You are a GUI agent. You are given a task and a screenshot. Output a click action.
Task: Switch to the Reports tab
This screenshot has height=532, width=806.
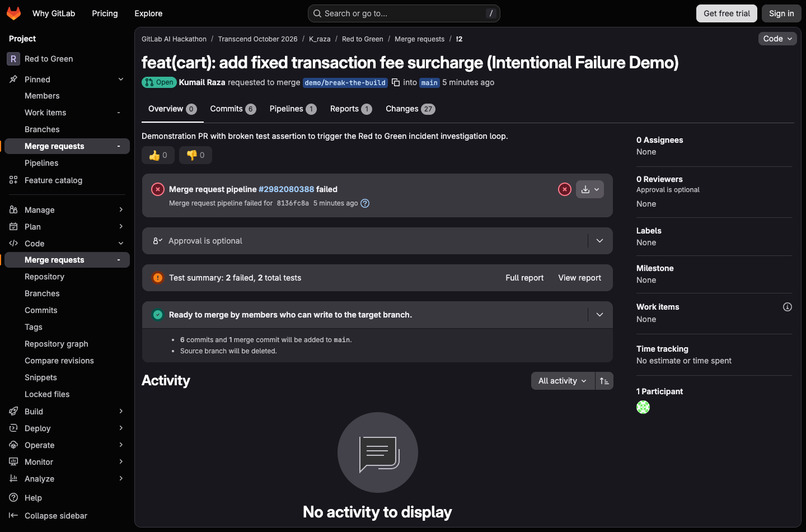(x=351, y=109)
